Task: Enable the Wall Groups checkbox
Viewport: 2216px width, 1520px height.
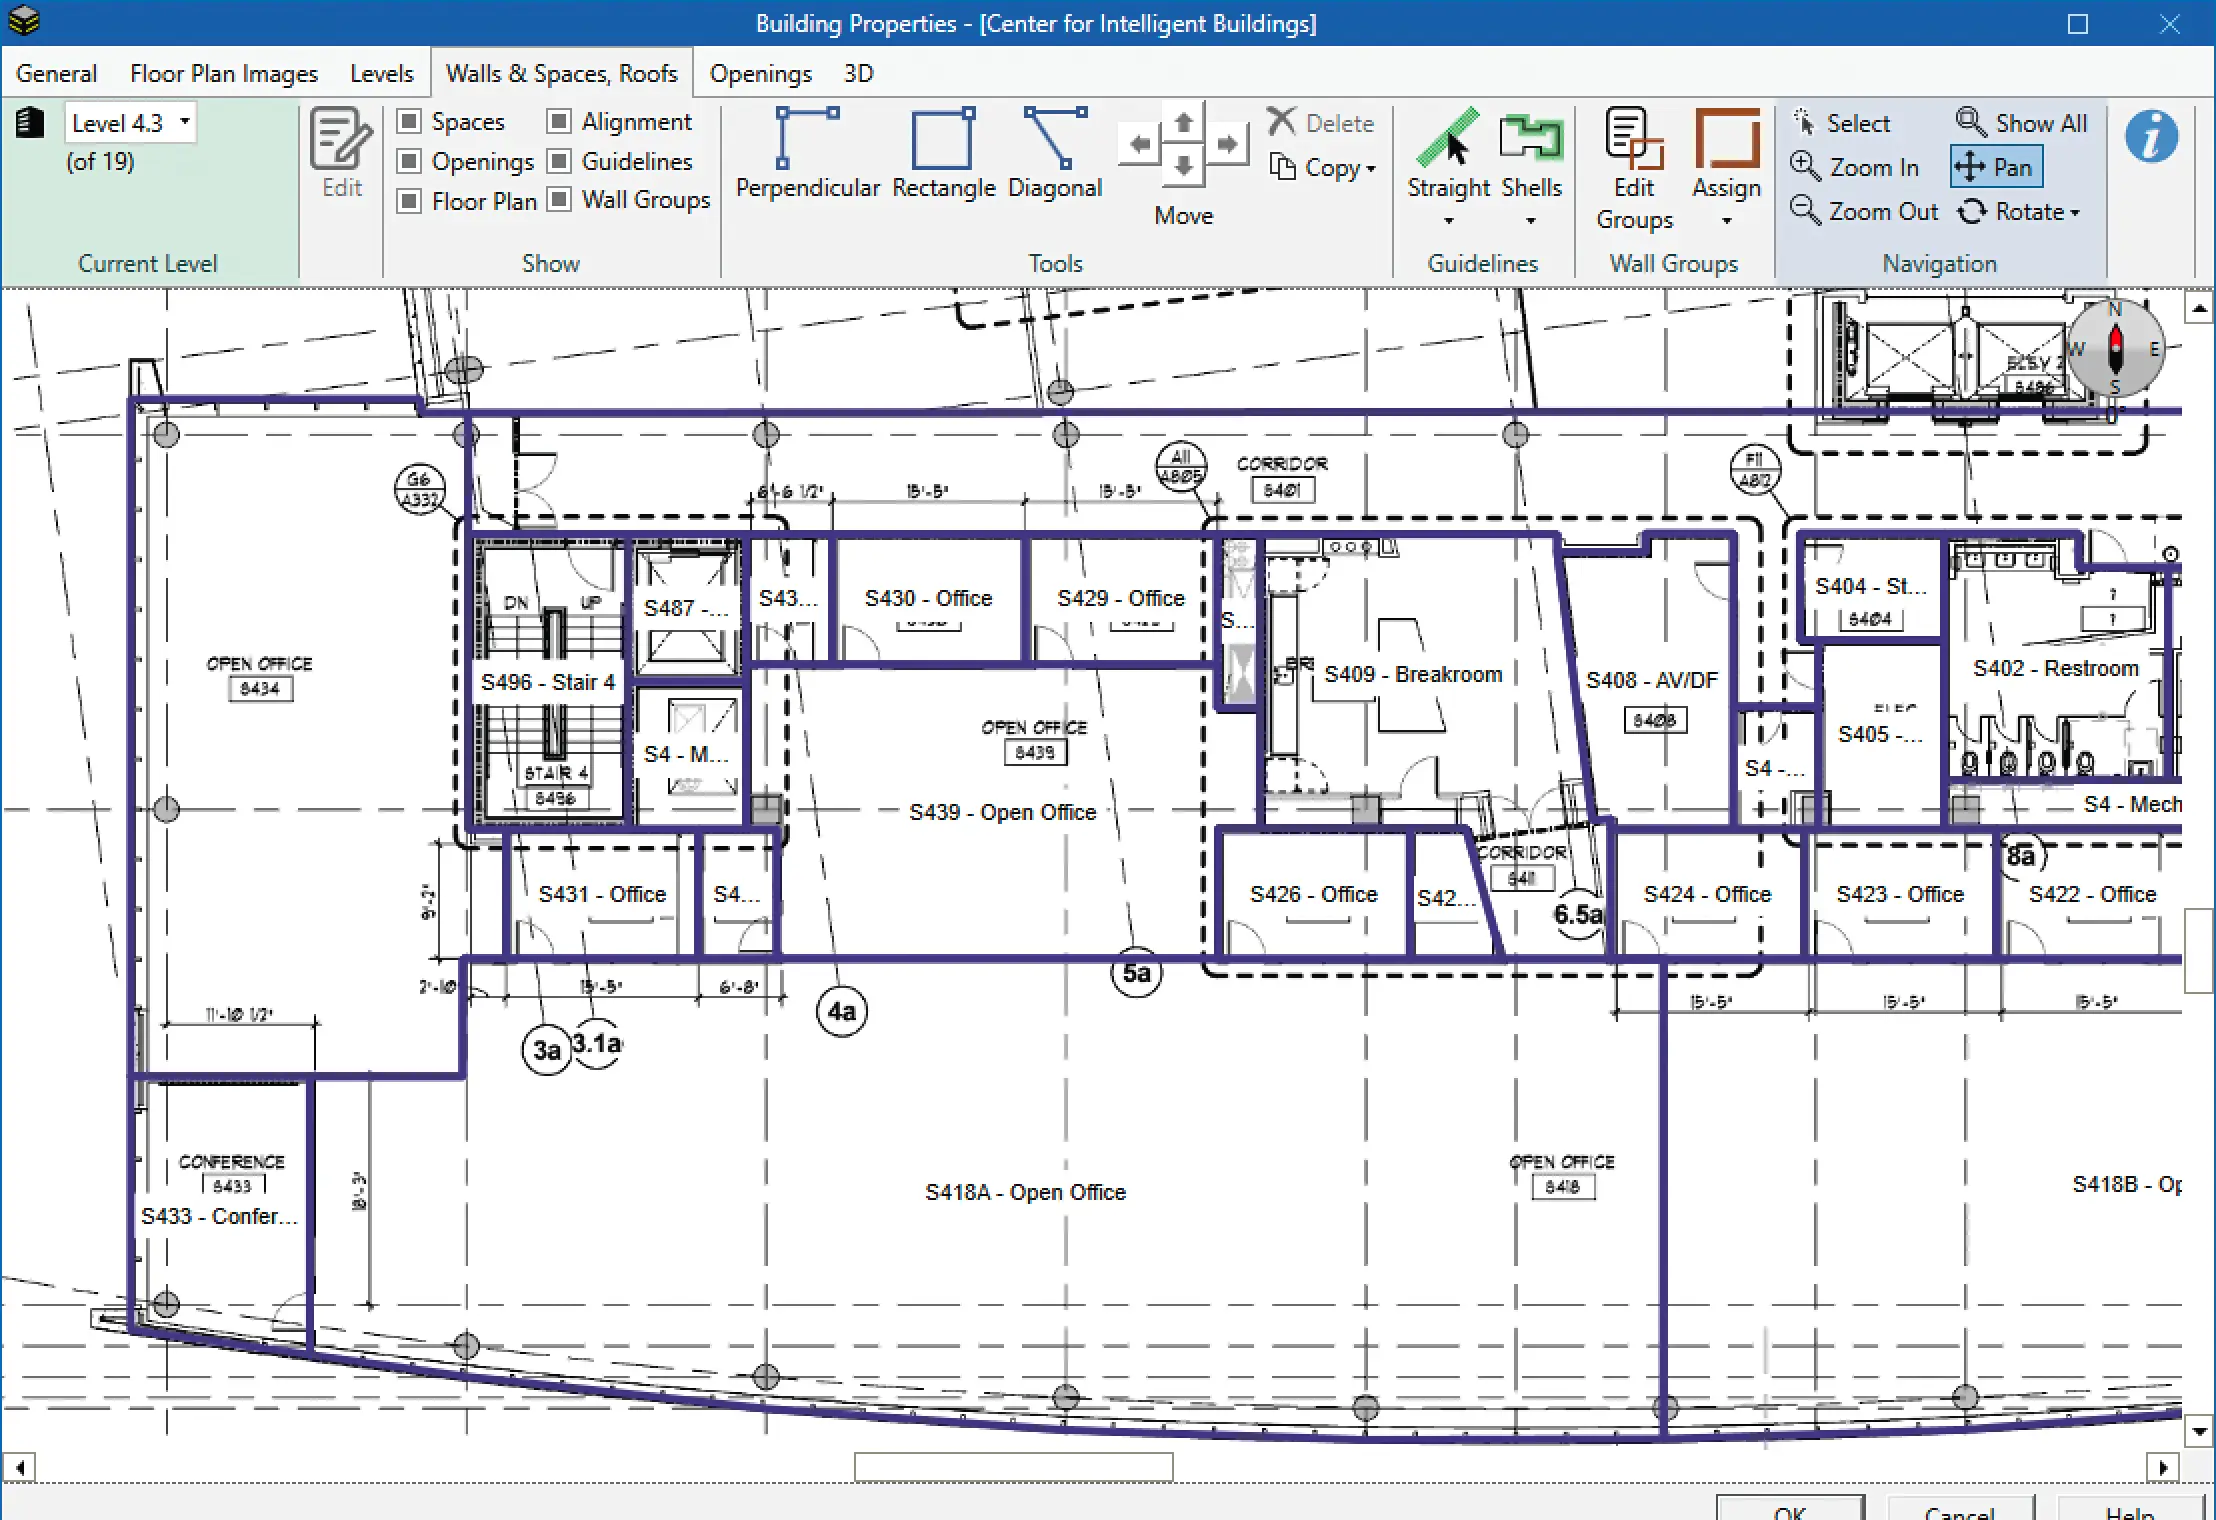Action: coord(560,199)
